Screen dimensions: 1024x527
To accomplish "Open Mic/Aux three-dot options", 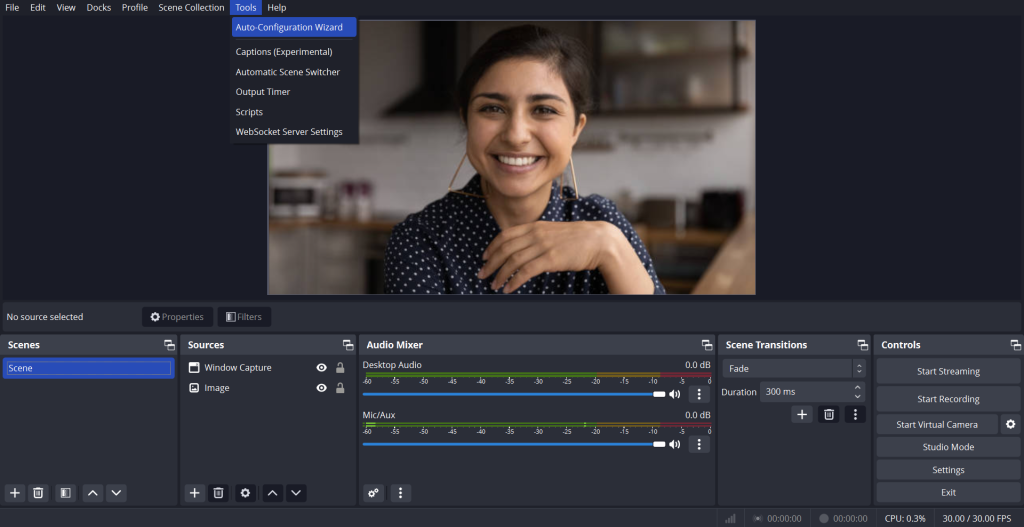I will (x=699, y=445).
